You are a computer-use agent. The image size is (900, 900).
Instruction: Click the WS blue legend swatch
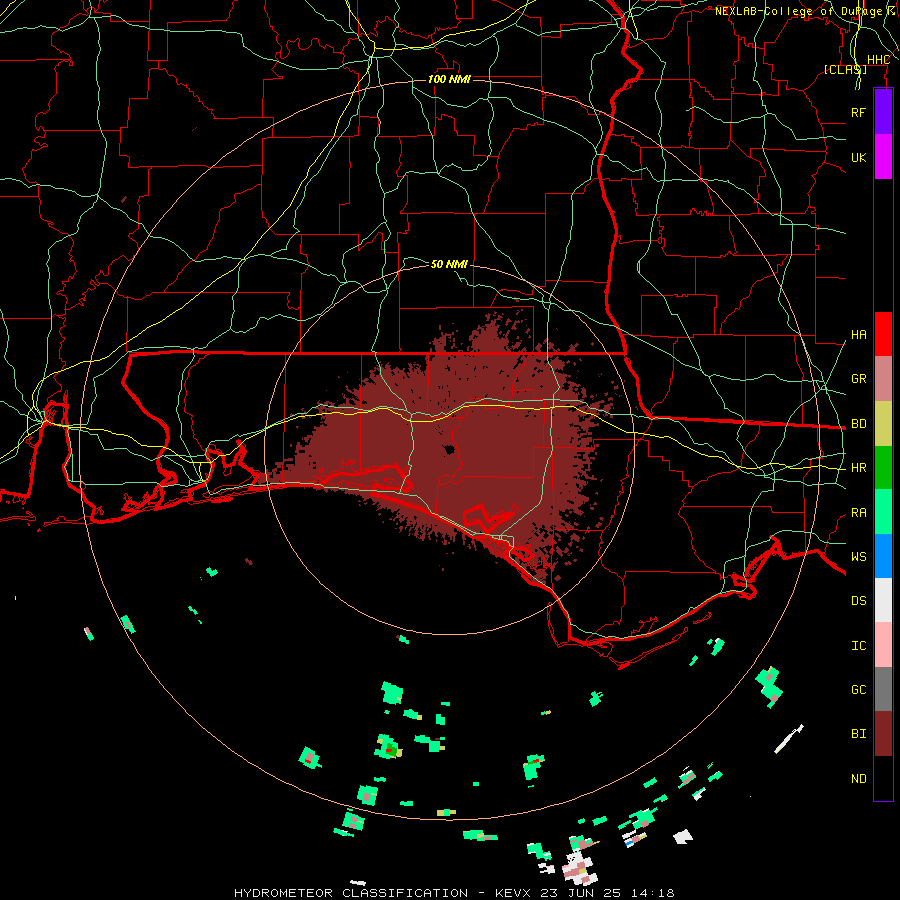[x=883, y=556]
